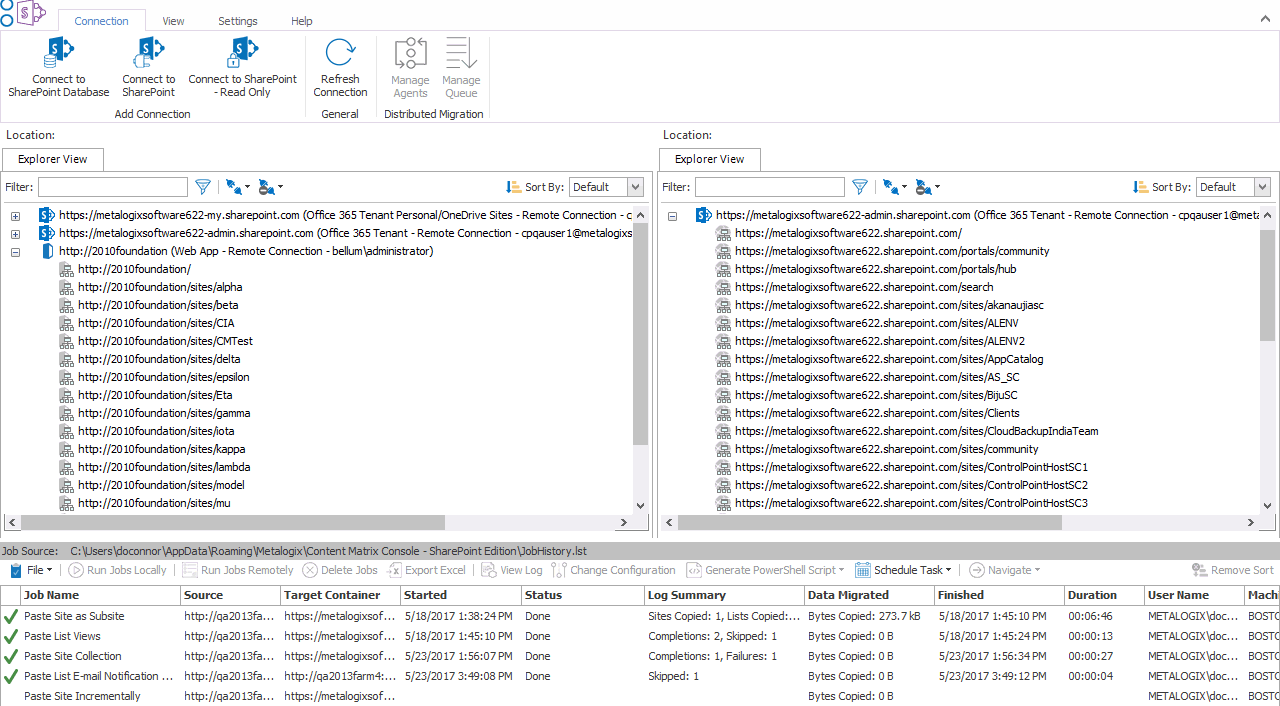Collapse the 2010foundation web app node
1280x706 pixels.
(x=15, y=252)
